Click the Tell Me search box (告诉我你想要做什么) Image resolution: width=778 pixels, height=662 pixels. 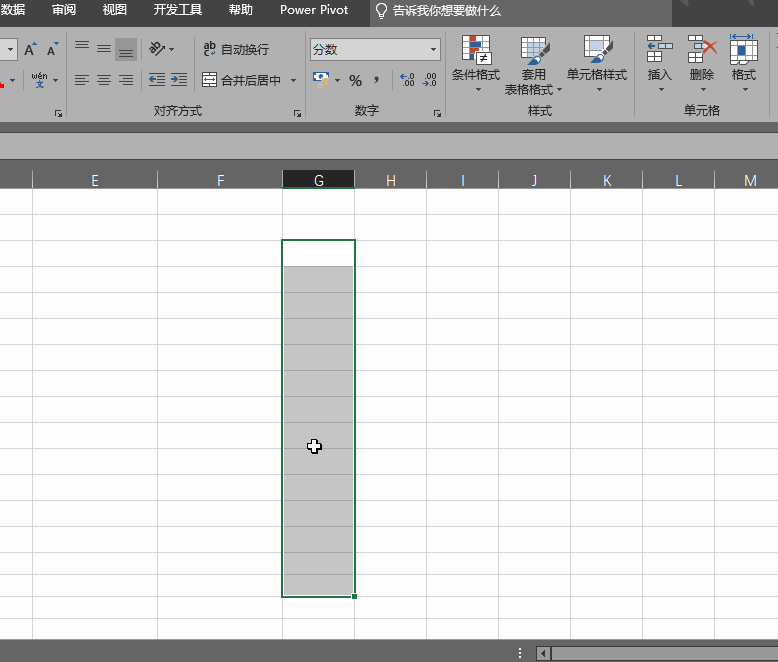coord(445,10)
